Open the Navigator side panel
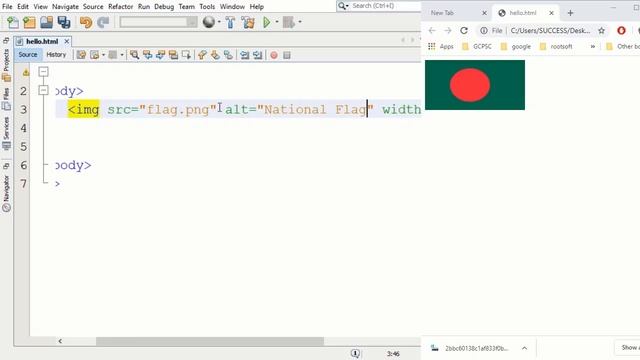The image size is (640, 360). 6,193
